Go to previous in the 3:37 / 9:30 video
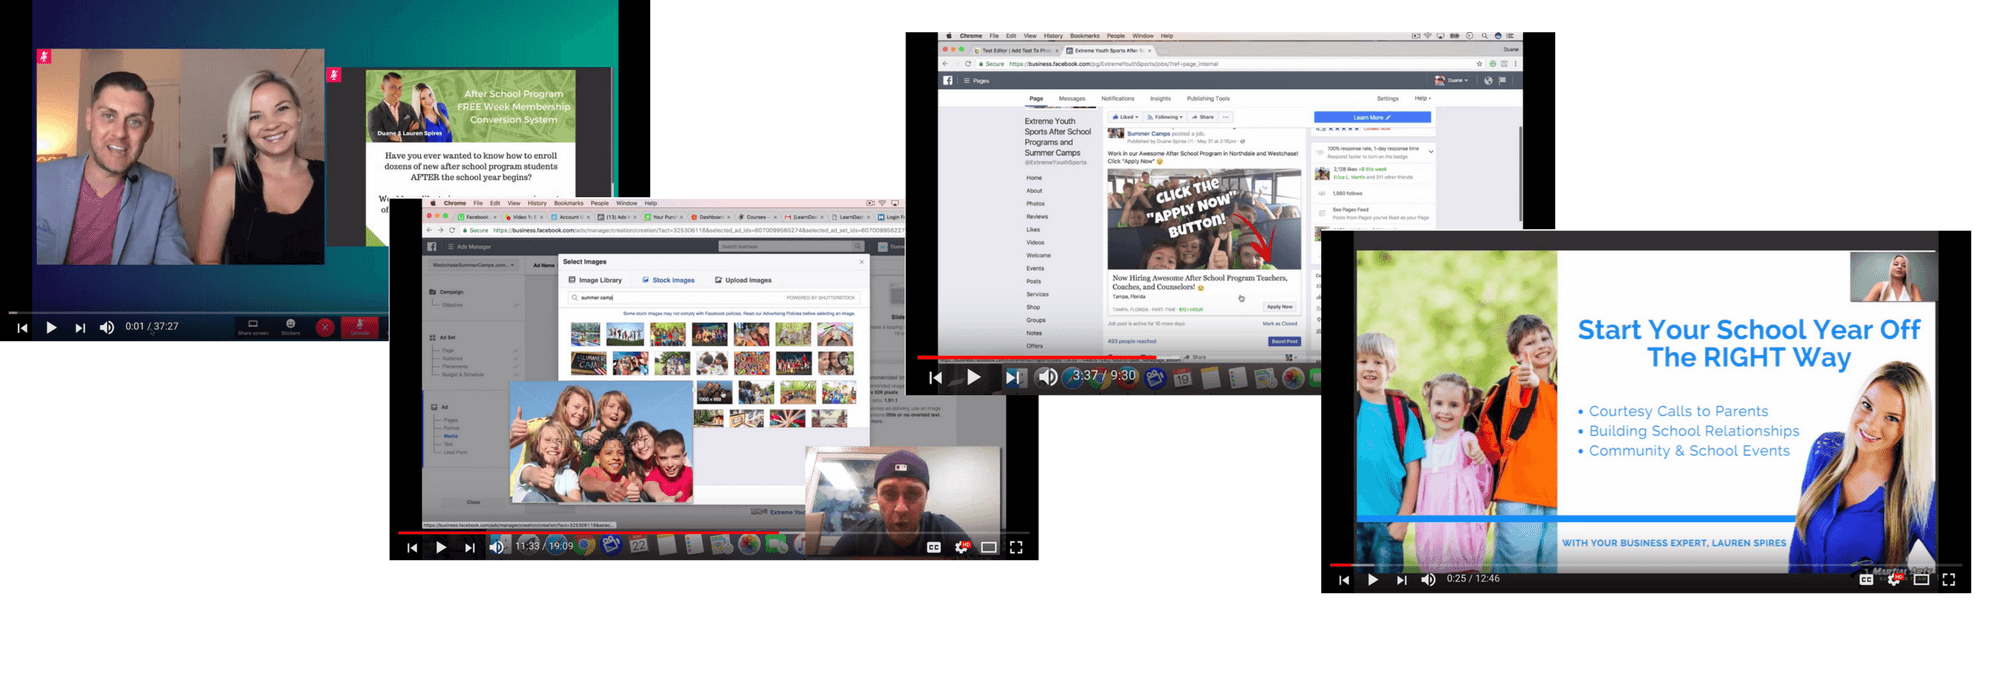The image size is (2000, 700). tap(935, 377)
